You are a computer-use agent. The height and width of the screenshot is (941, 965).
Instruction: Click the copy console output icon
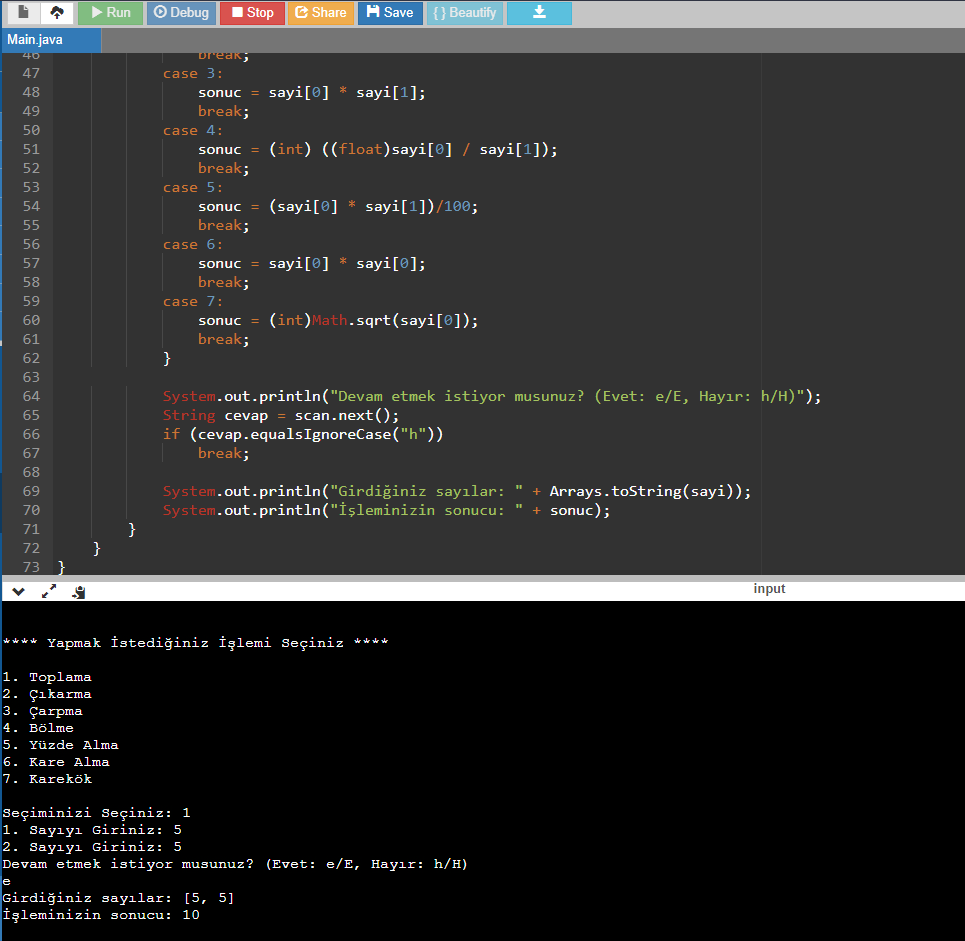[x=78, y=592]
